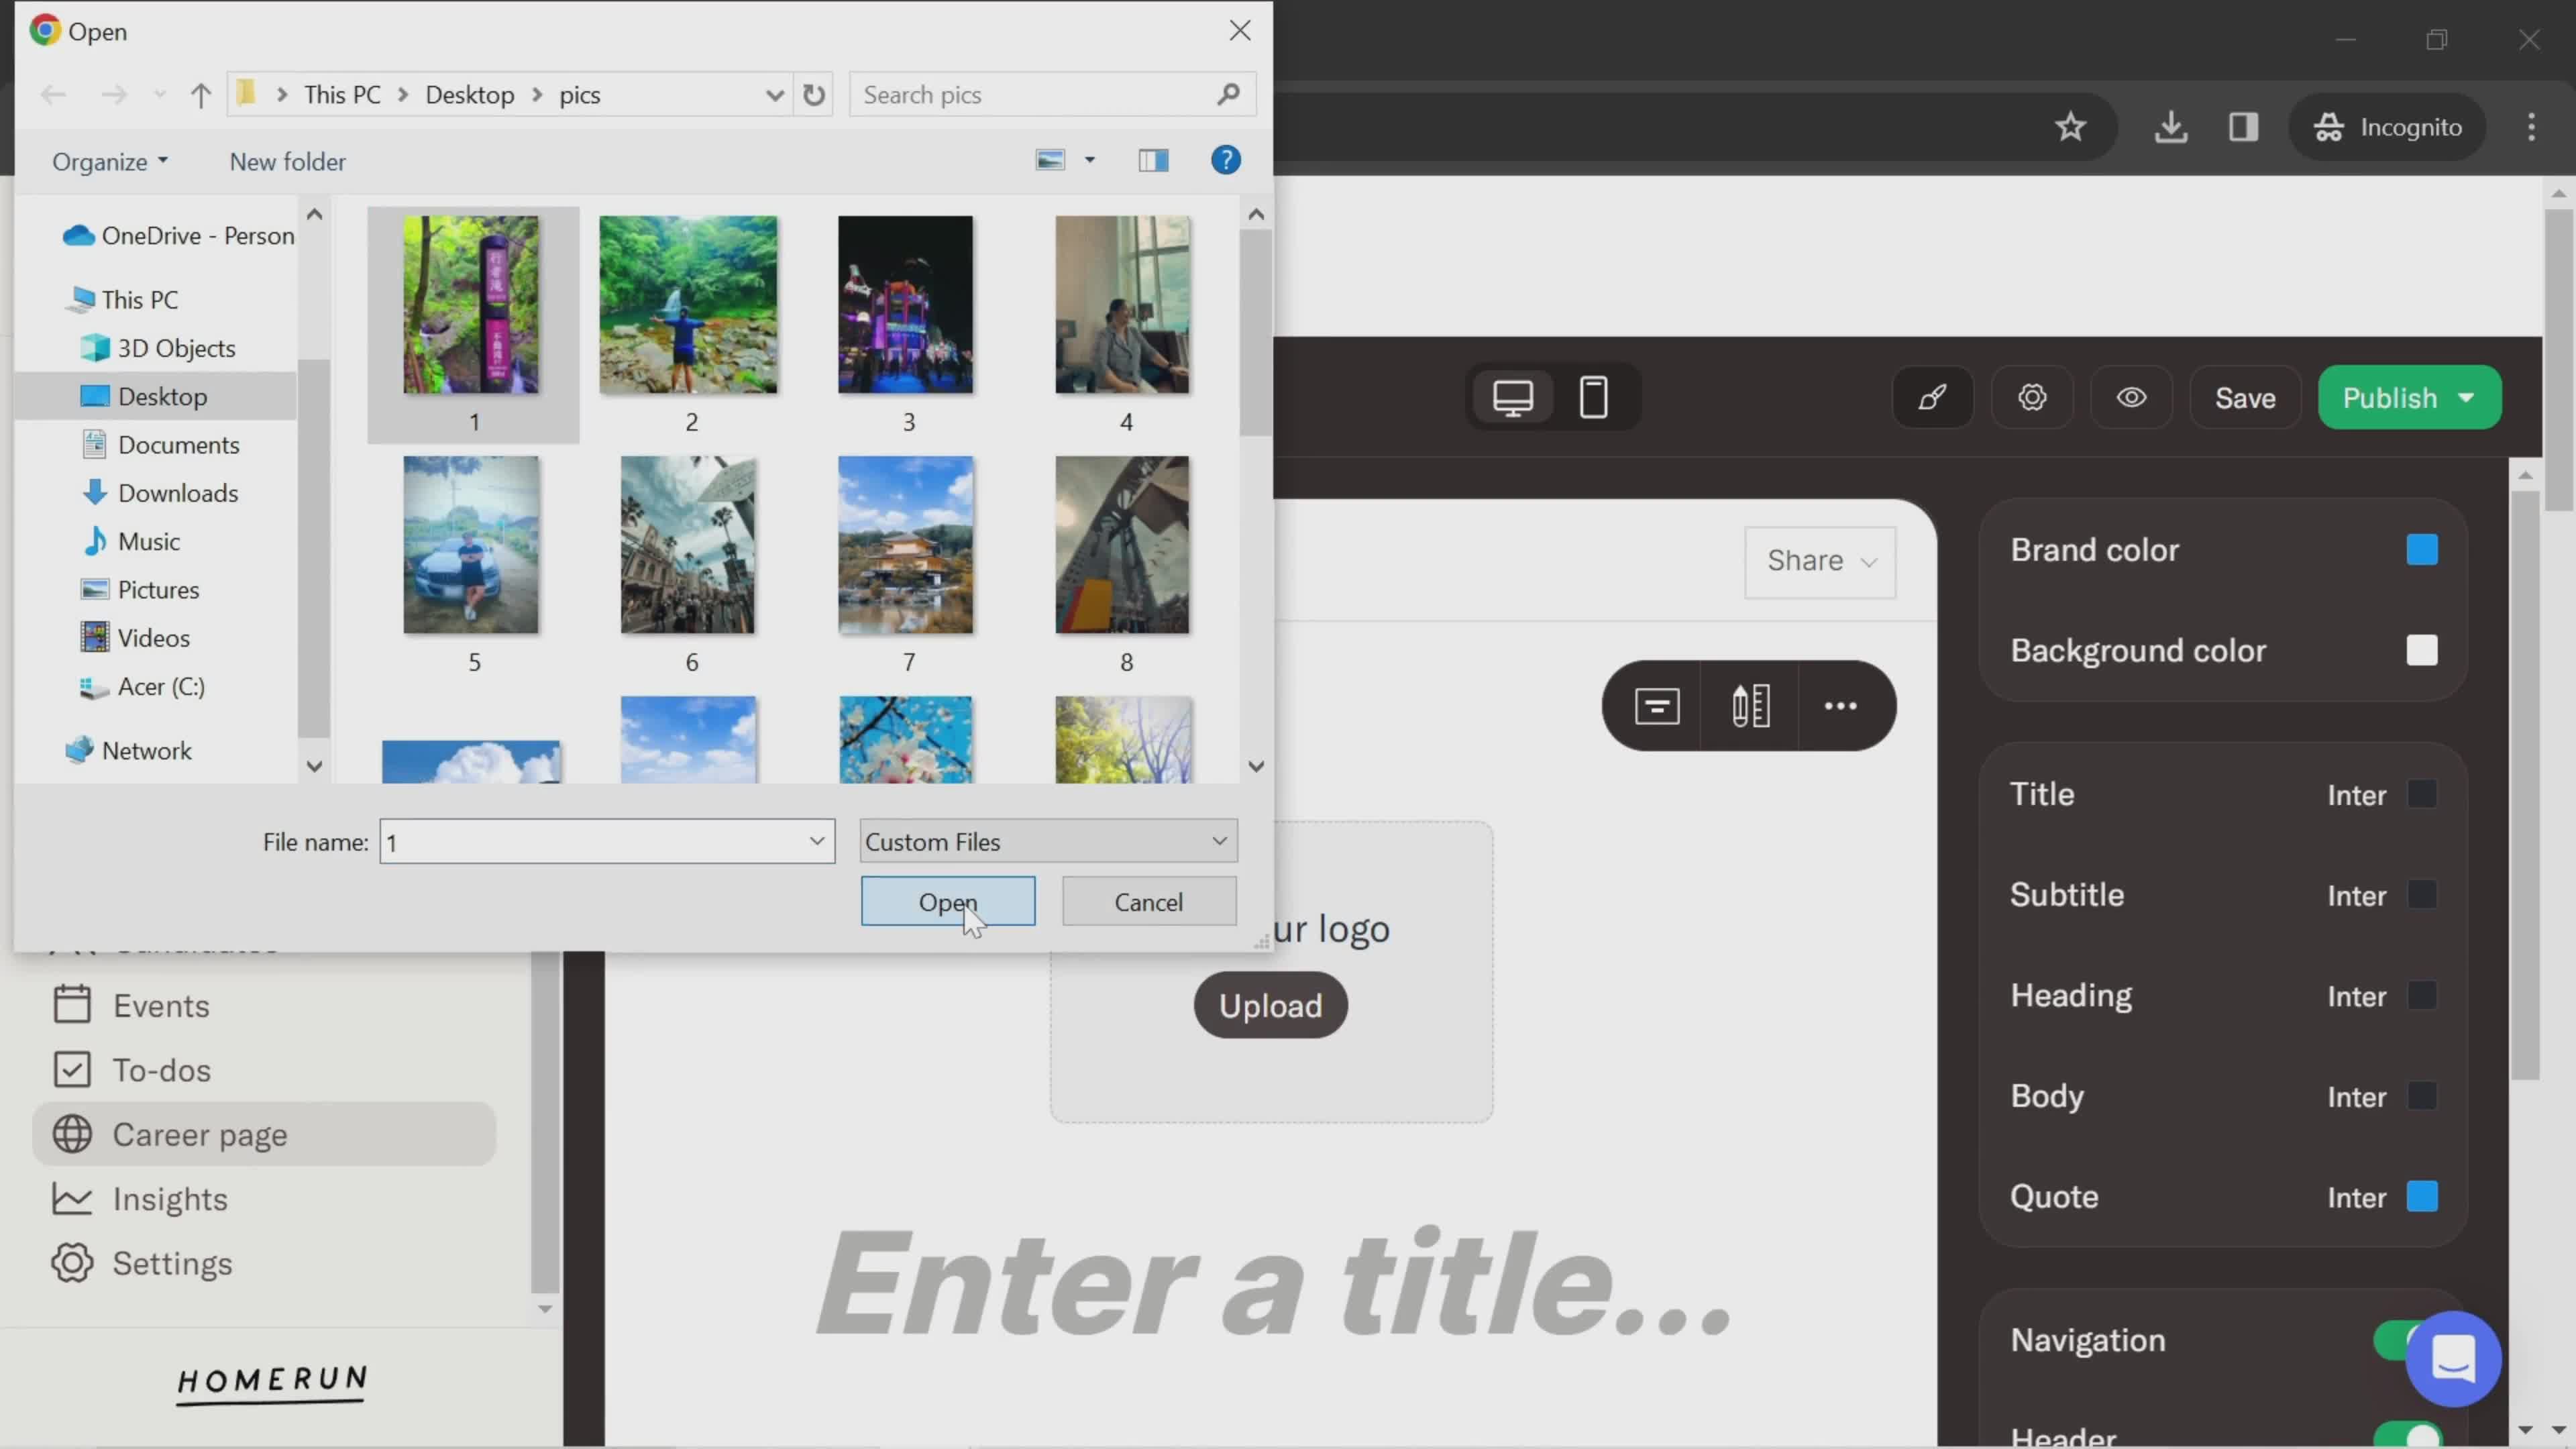Open the block more options menu
The height and width of the screenshot is (1449, 2576).
point(1840,706)
